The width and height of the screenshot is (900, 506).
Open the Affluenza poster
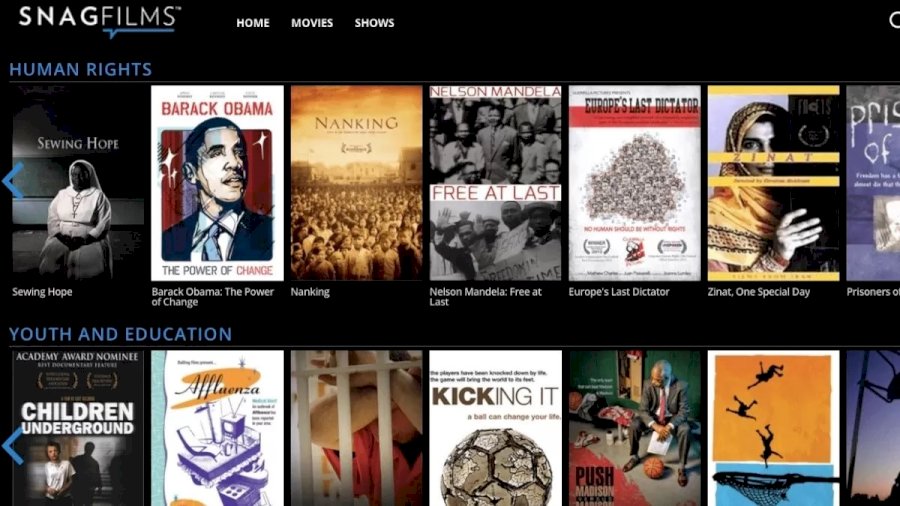[x=217, y=428]
